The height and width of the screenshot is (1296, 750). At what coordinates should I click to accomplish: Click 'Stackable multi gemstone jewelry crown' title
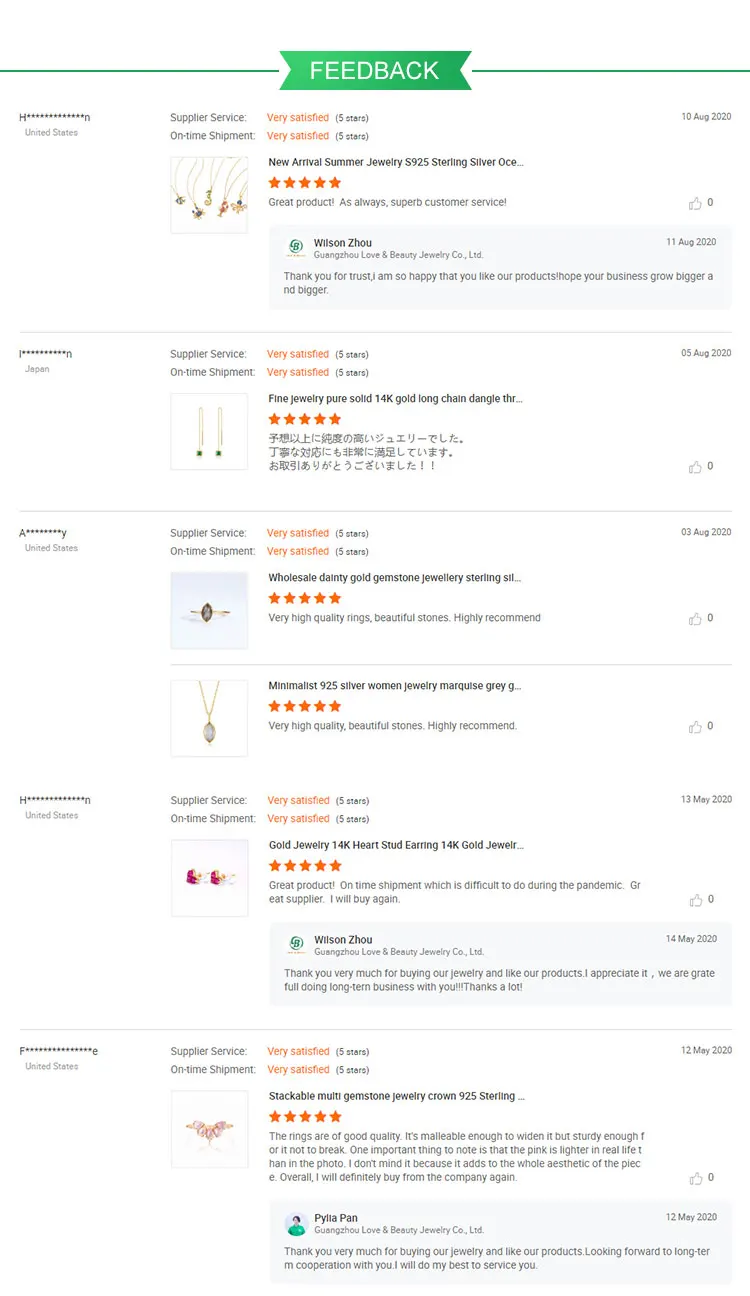point(396,1096)
